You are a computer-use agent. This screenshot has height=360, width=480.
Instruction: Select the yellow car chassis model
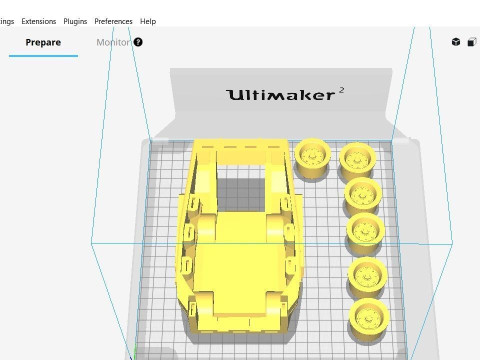(x=240, y=237)
